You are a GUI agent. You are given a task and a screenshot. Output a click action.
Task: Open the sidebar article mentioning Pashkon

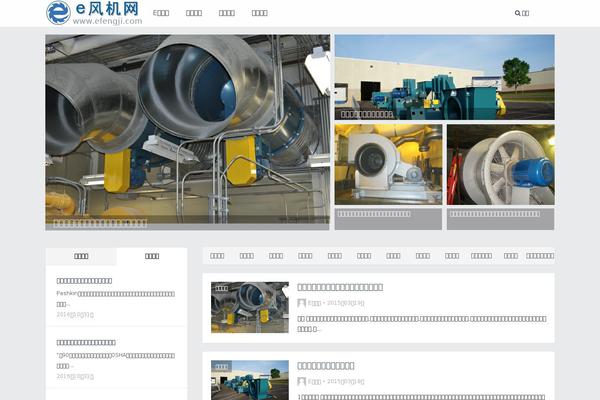(84, 281)
